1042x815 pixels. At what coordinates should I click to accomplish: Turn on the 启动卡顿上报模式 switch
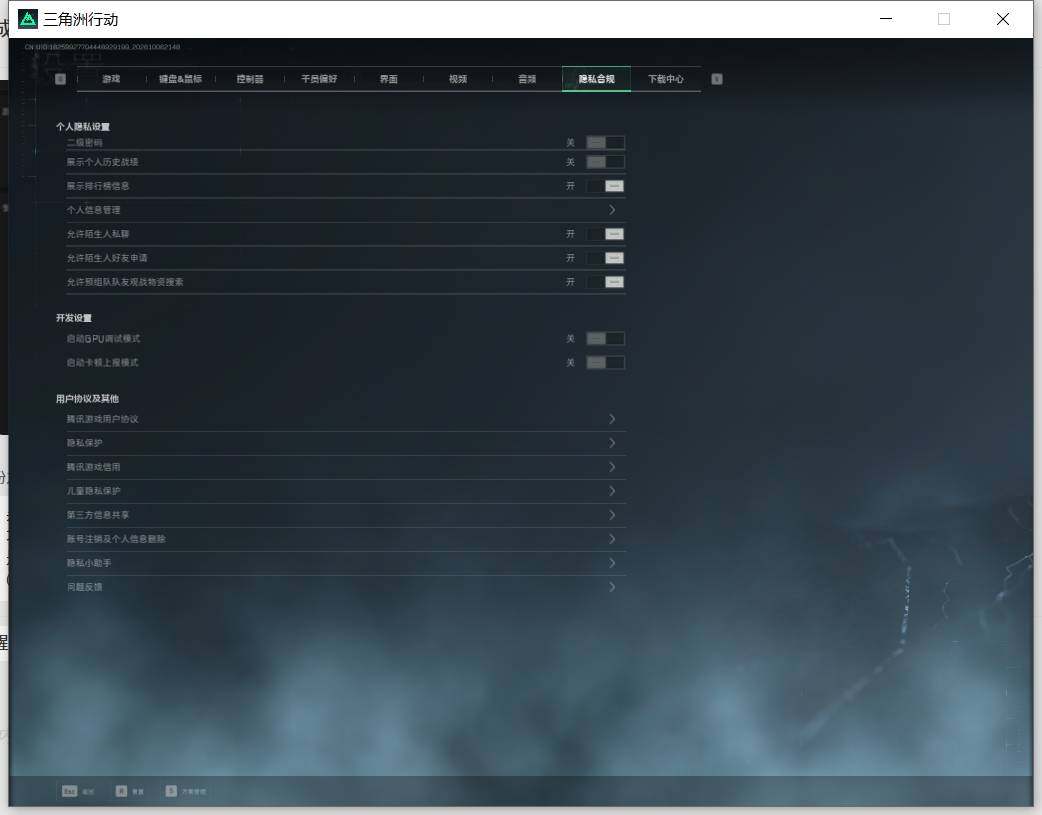coord(605,363)
